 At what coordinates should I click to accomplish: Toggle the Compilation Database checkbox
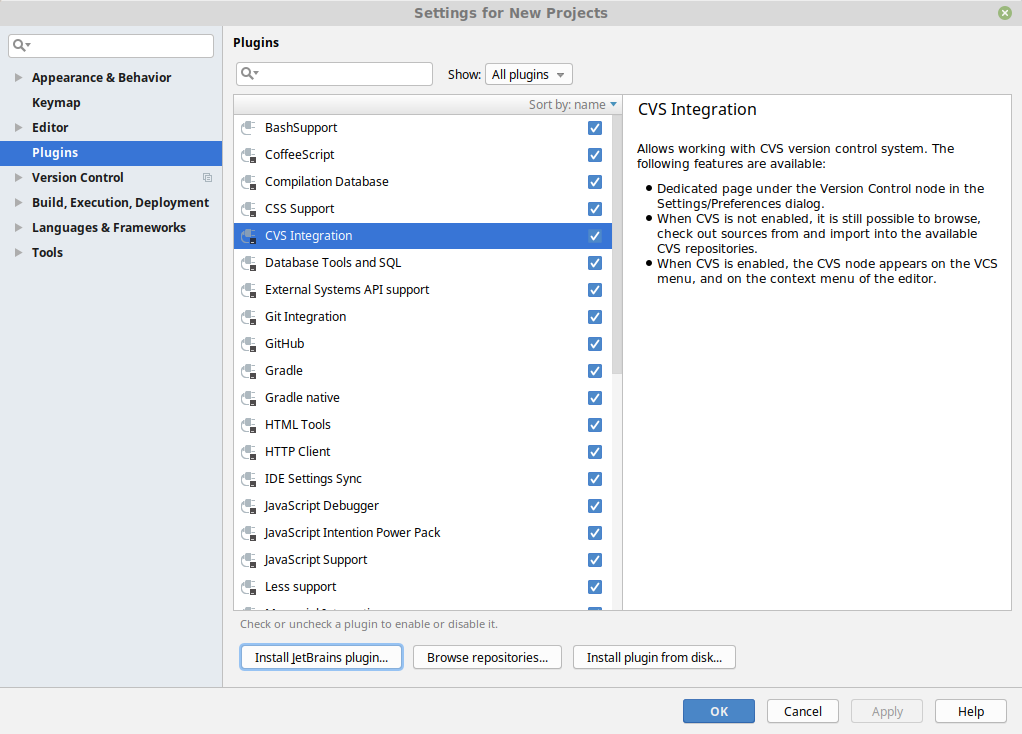tap(594, 182)
